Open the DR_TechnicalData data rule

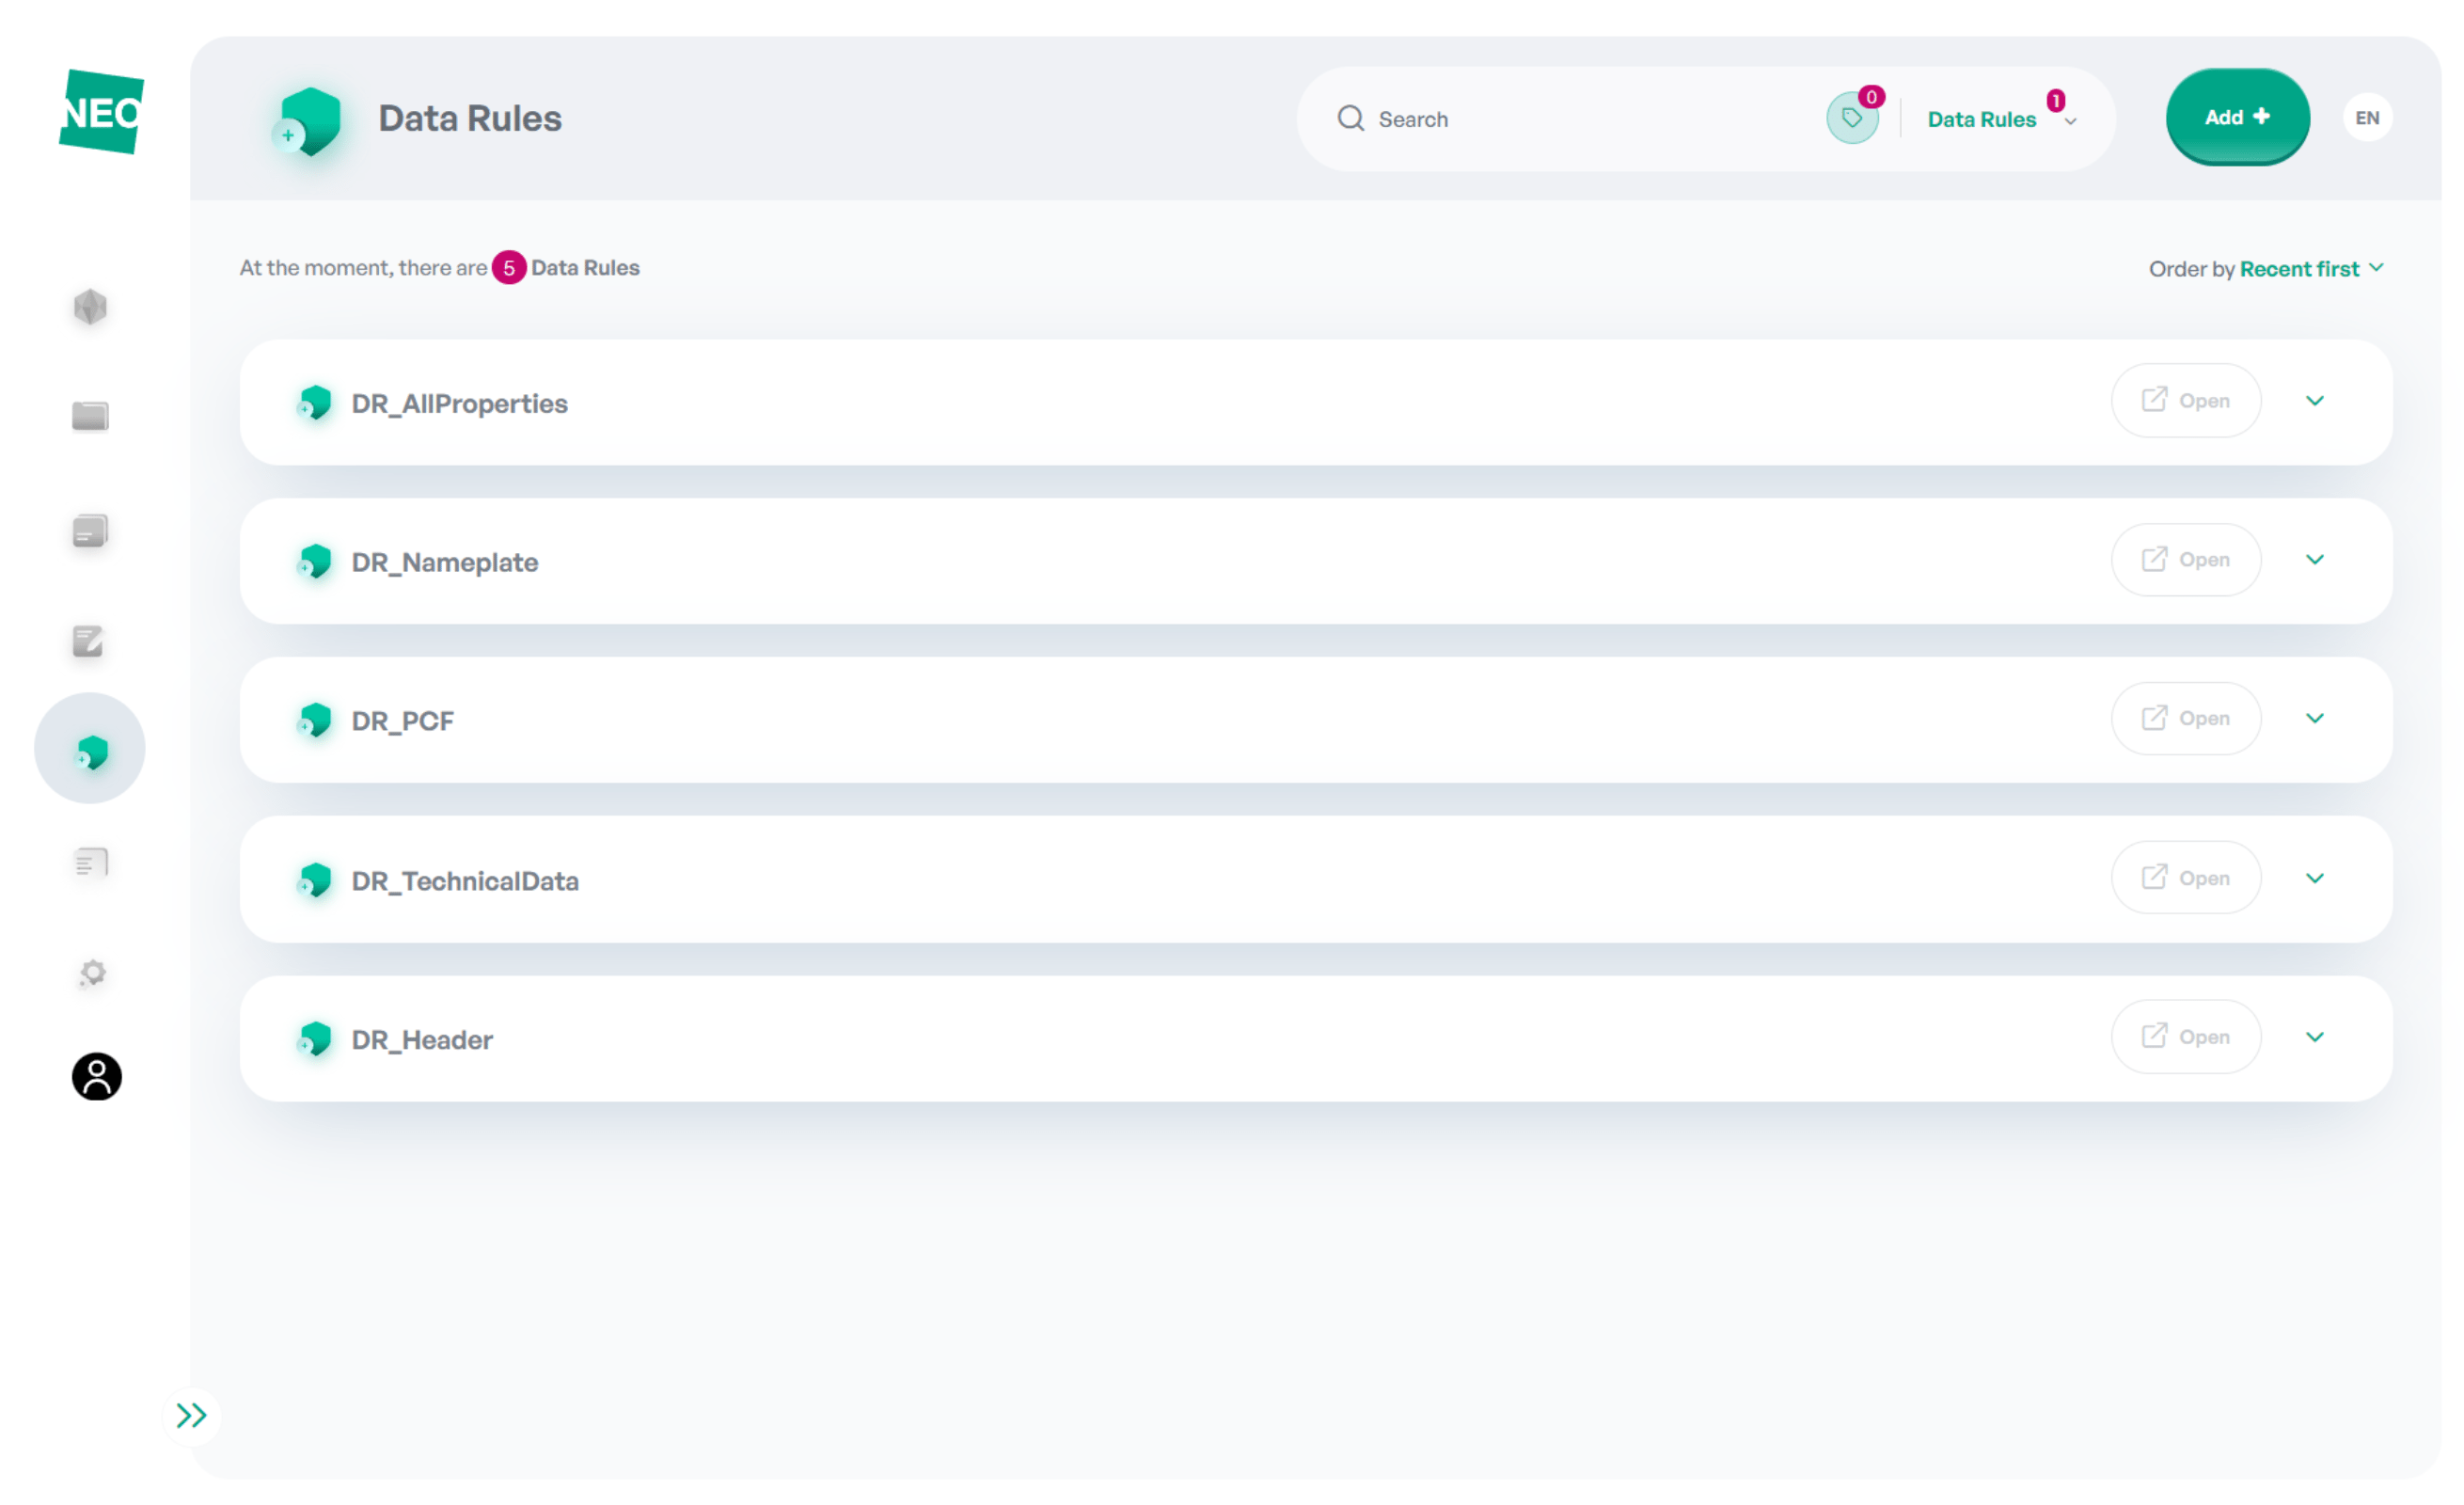pos(2185,878)
